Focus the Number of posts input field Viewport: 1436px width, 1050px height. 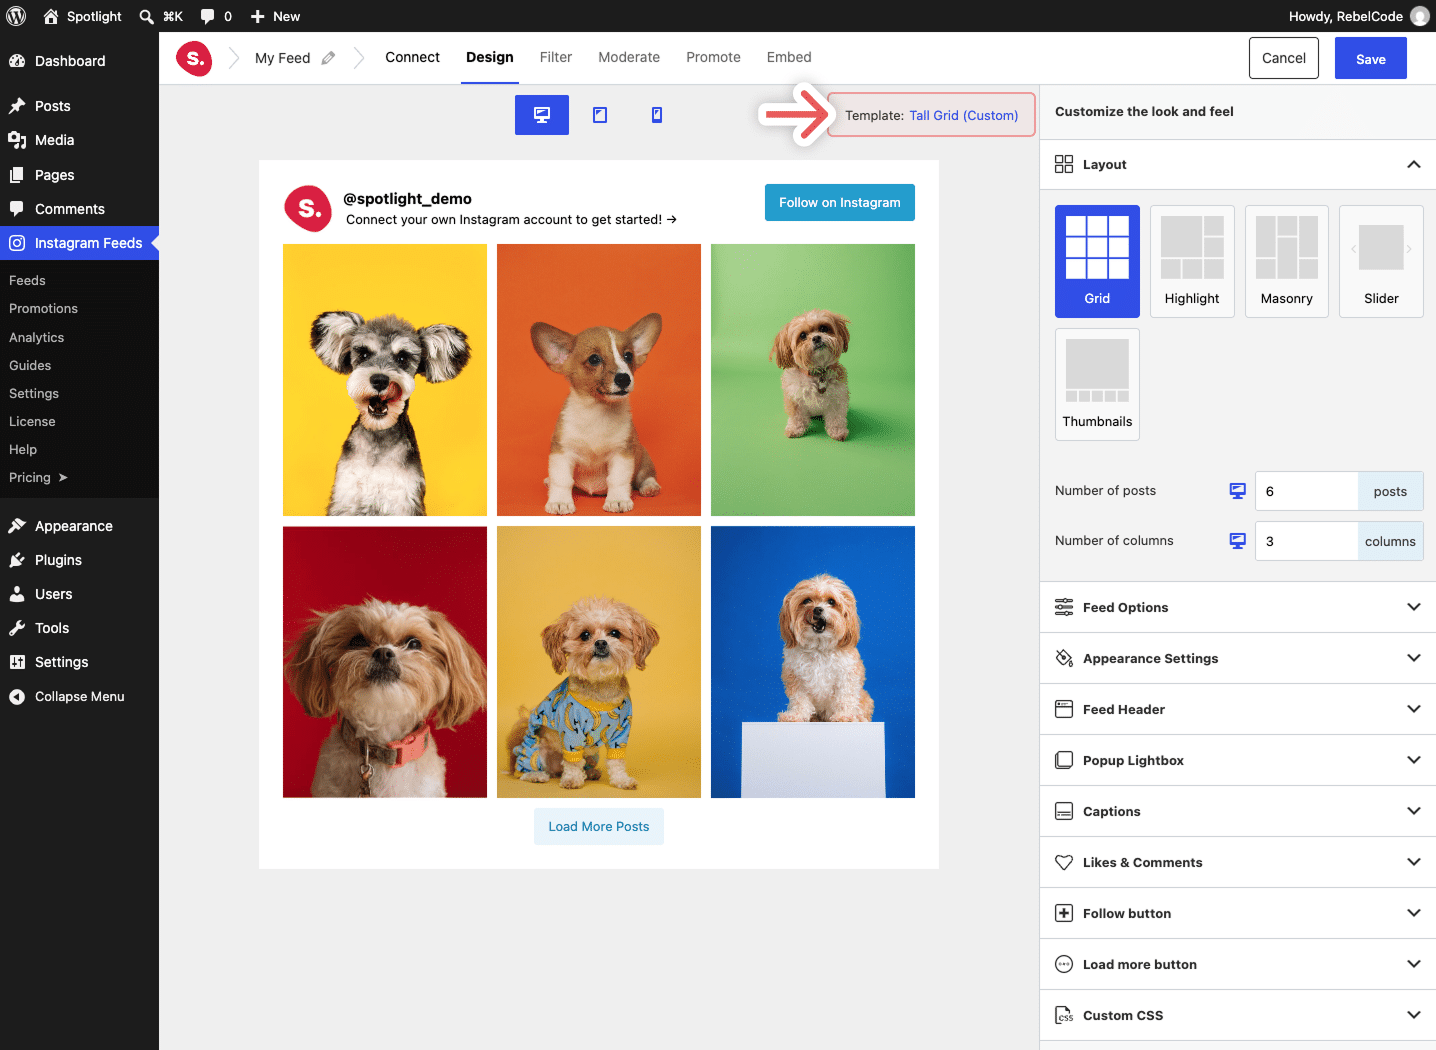(x=1306, y=491)
